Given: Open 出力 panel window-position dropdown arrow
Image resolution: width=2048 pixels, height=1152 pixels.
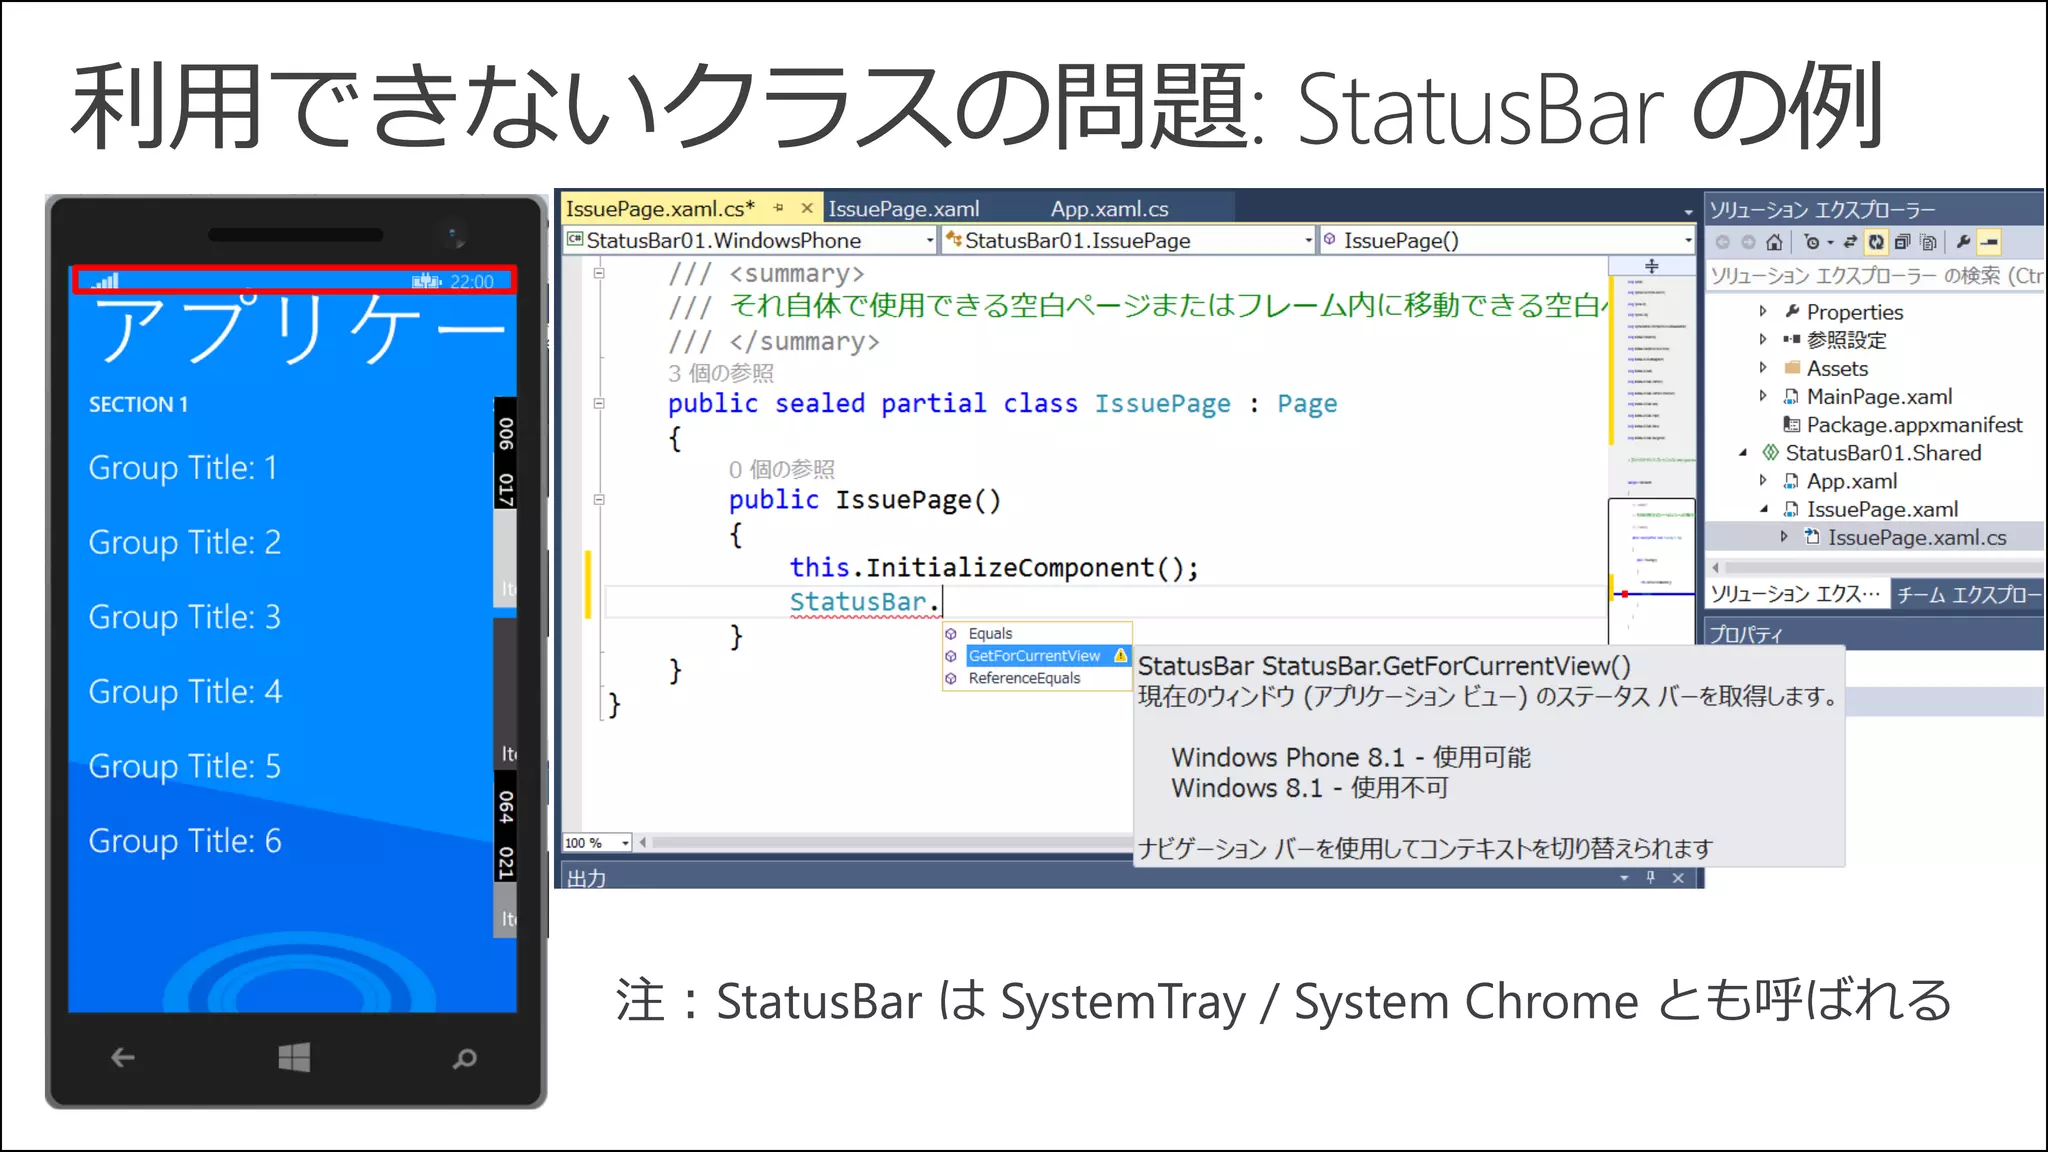Looking at the screenshot, I should pyautogui.click(x=1624, y=877).
